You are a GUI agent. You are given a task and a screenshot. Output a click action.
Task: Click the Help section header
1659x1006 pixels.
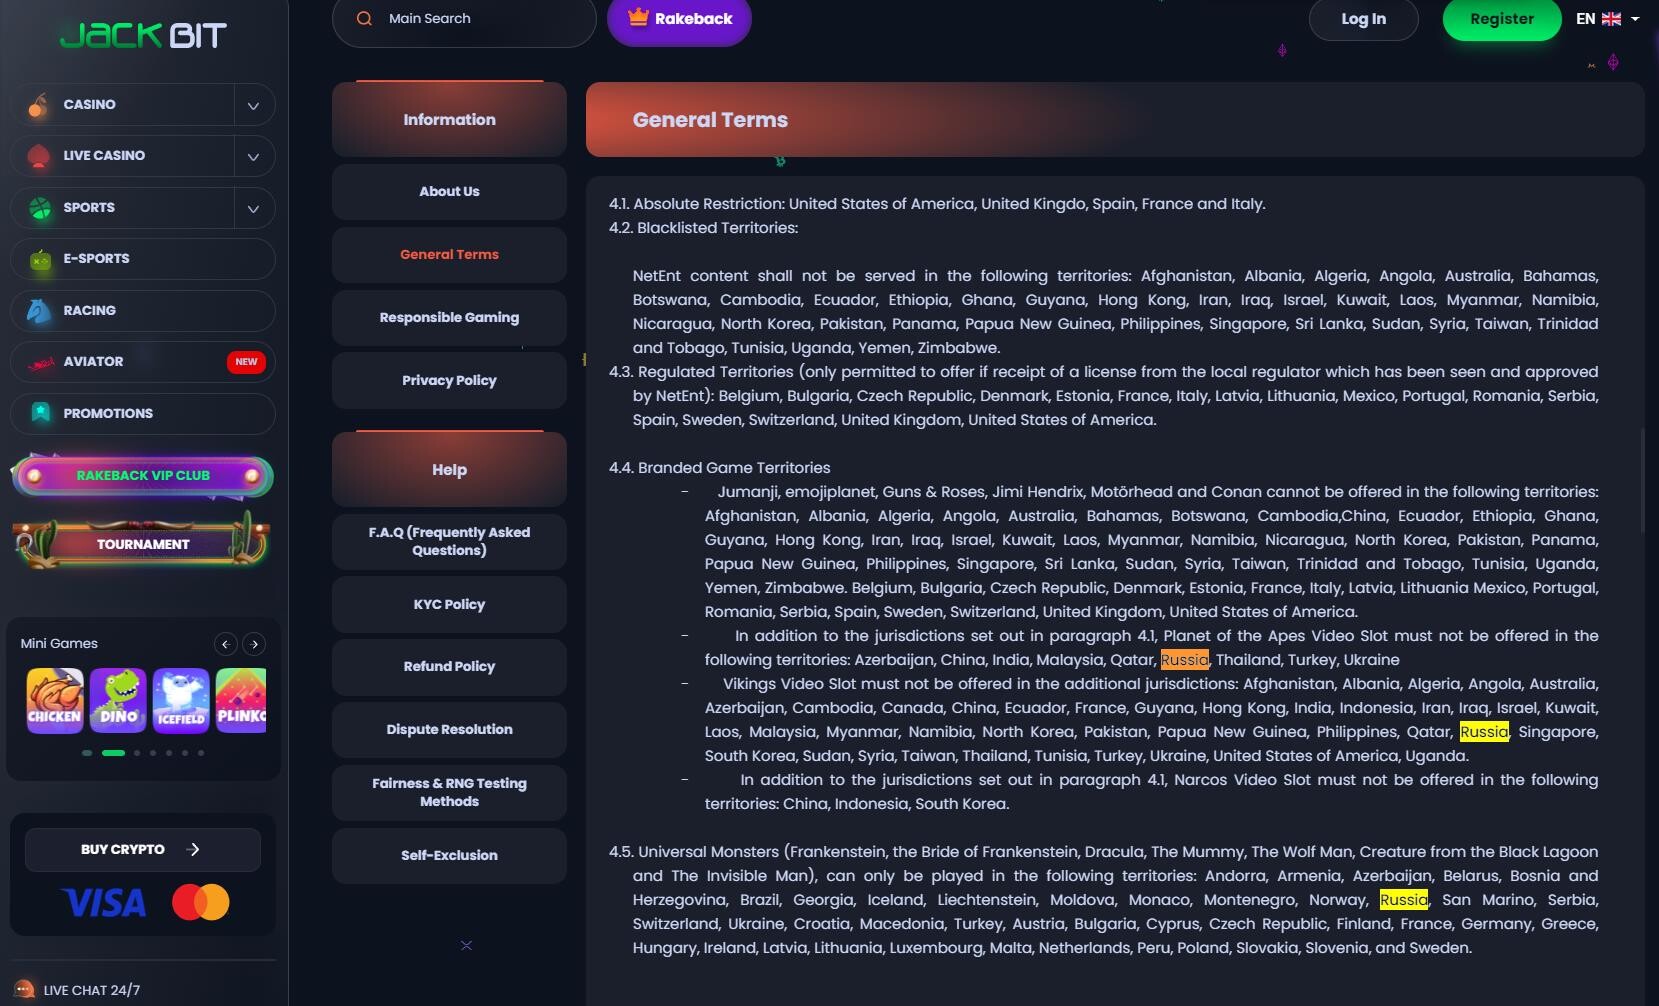pos(449,469)
